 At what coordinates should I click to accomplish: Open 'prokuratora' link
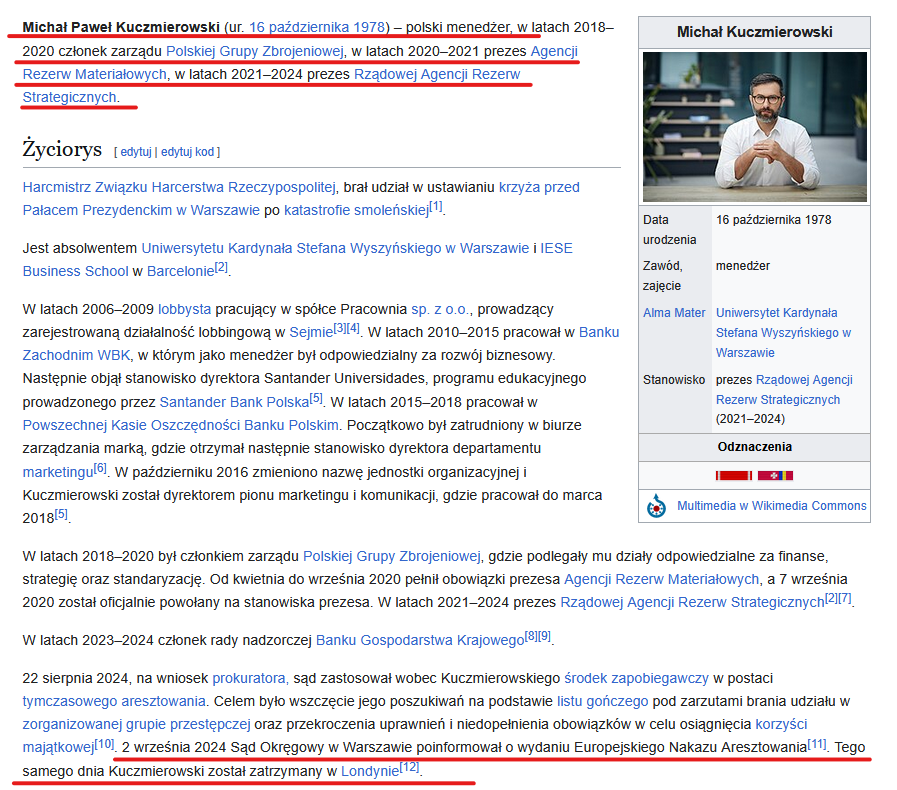(x=251, y=678)
